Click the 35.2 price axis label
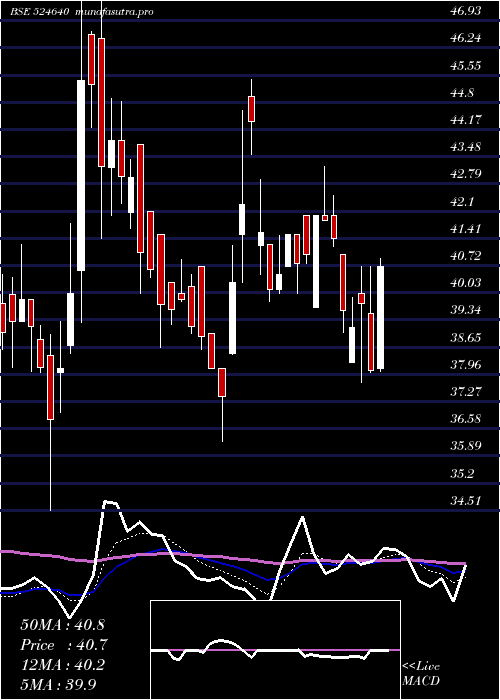The image size is (500, 700). point(462,473)
